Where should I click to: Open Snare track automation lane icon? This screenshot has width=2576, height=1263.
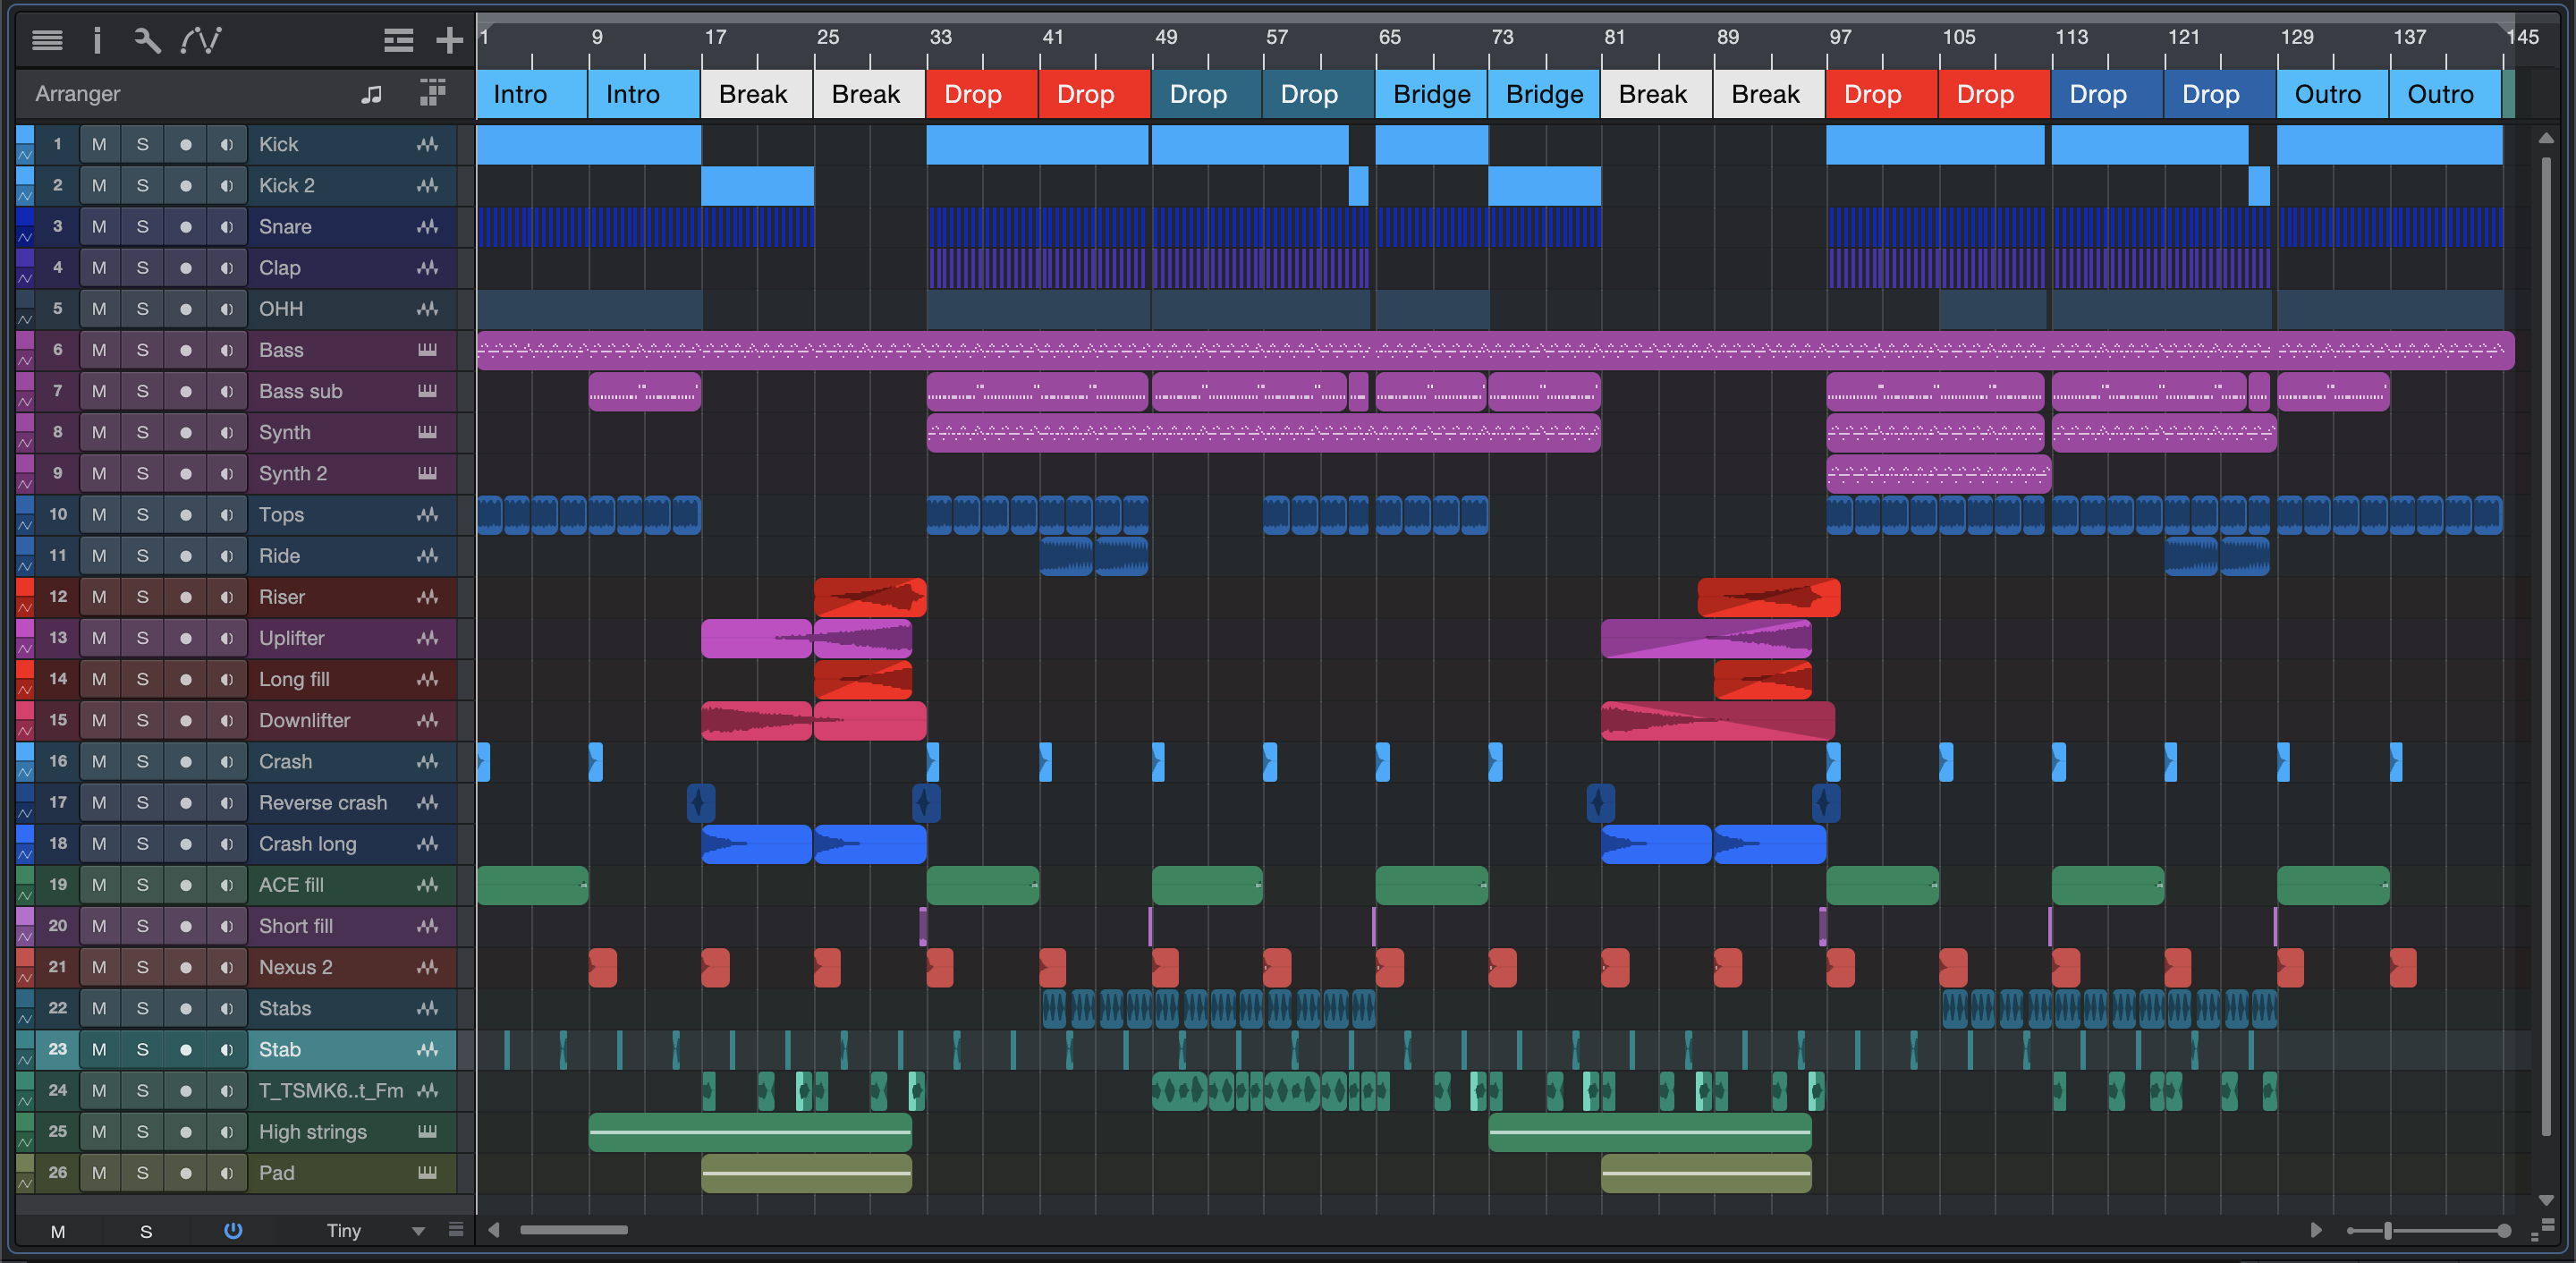point(25,237)
